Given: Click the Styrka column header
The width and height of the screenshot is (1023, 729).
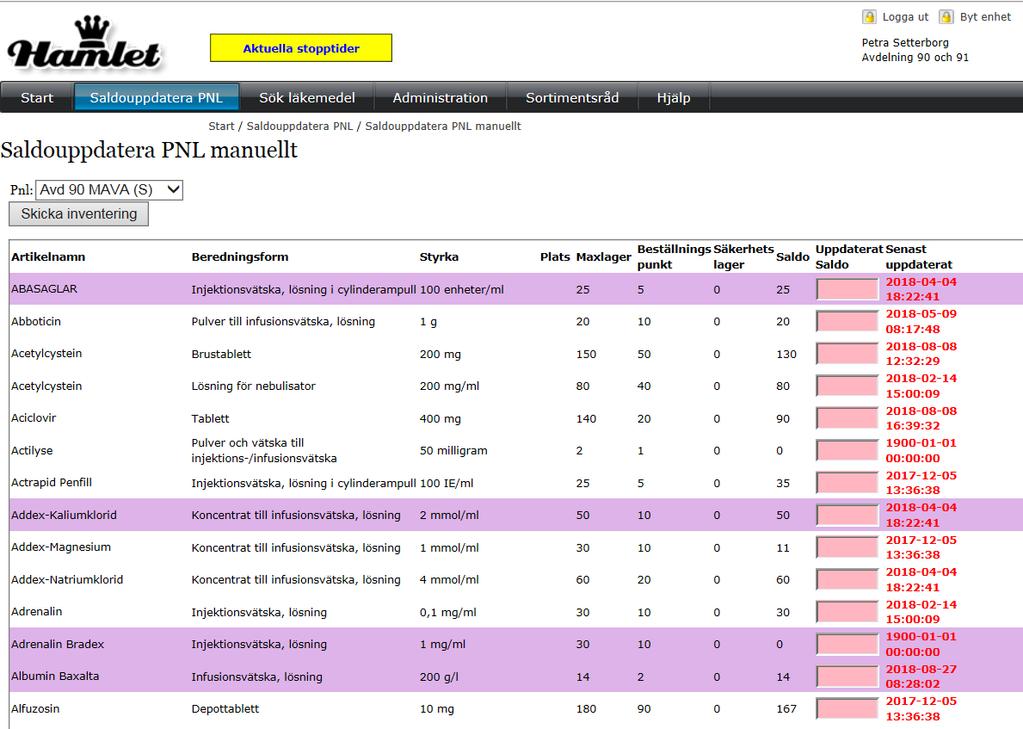Looking at the screenshot, I should pos(439,257).
